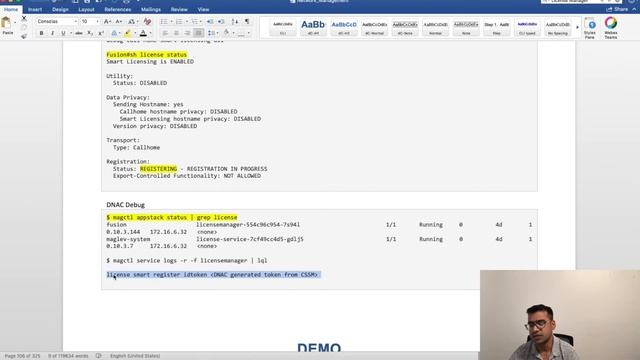
Task: Click the Paste clipboard icon
Action: pos(7,23)
